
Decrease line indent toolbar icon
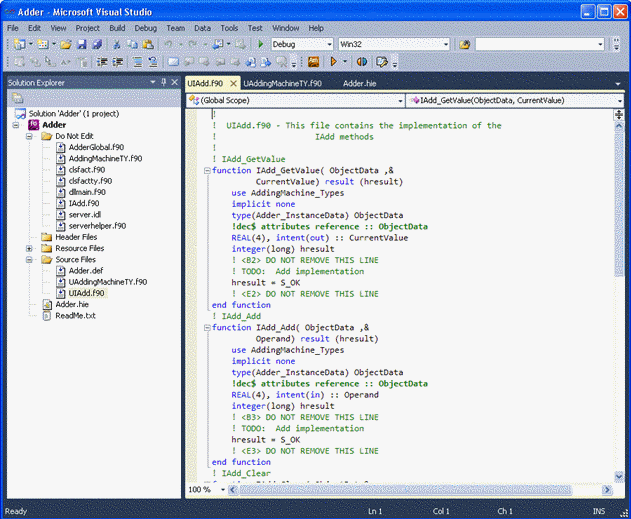[x=102, y=62]
